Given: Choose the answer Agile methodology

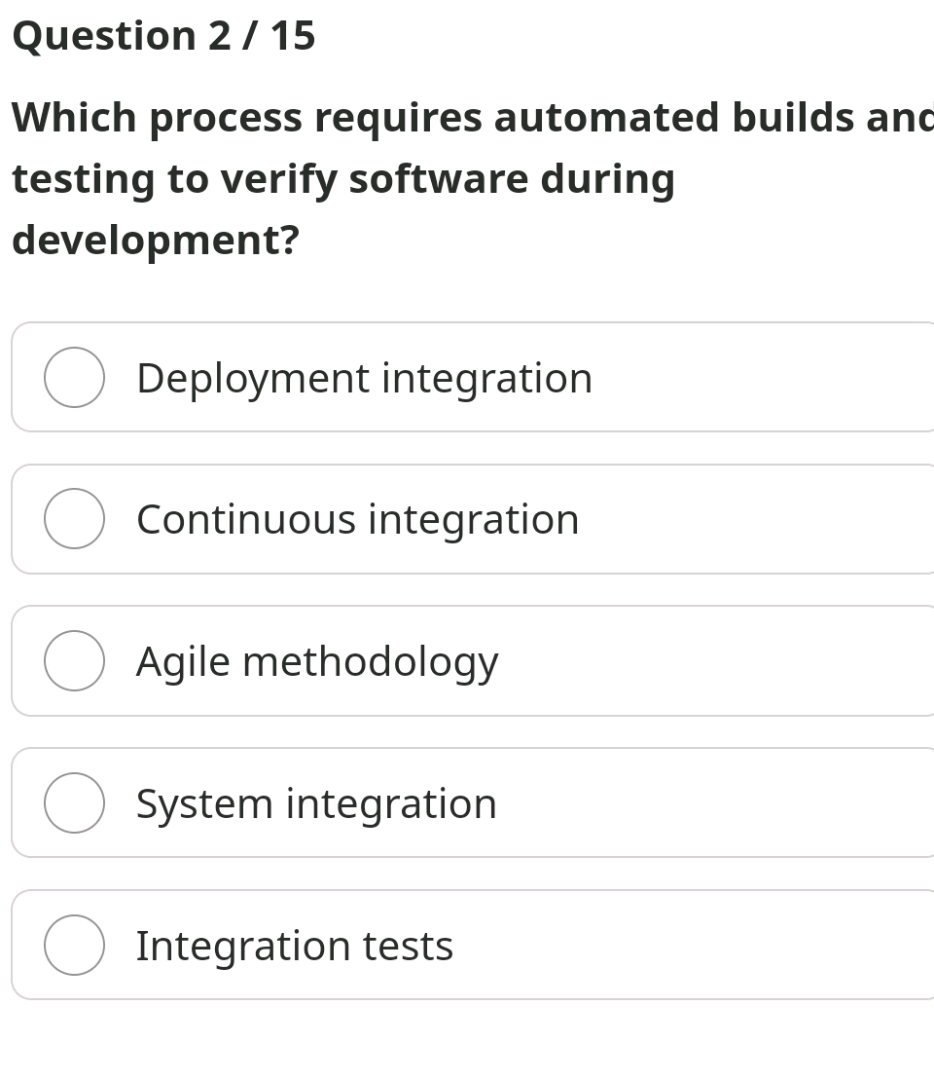Looking at the screenshot, I should 317,661.
